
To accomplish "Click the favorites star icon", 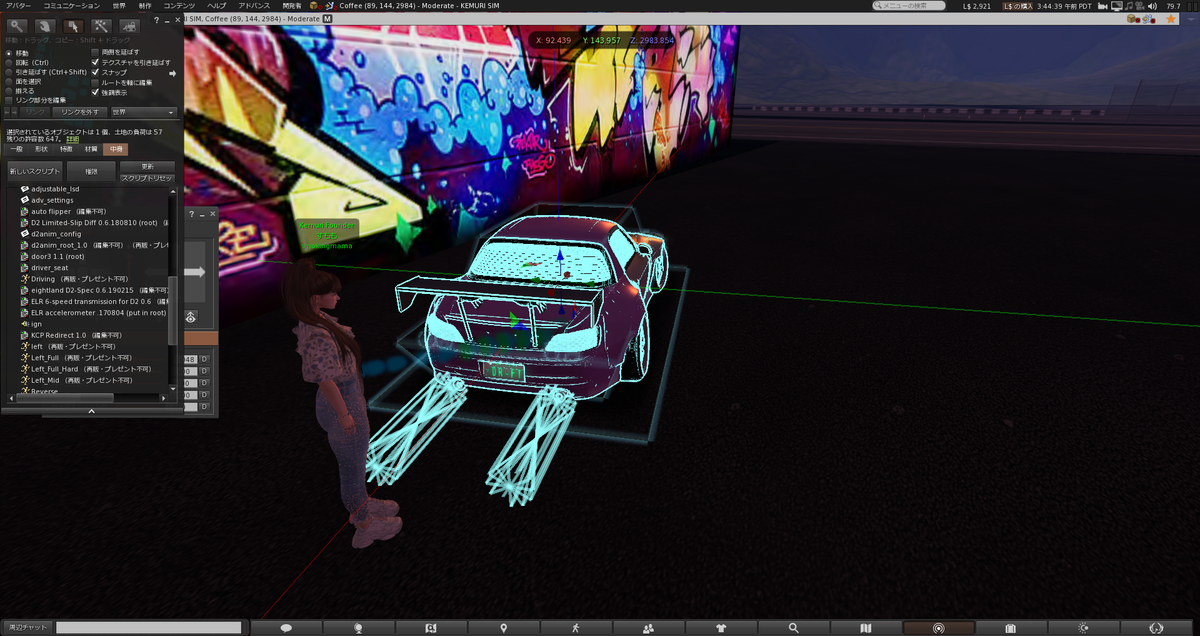I will pos(1171,19).
